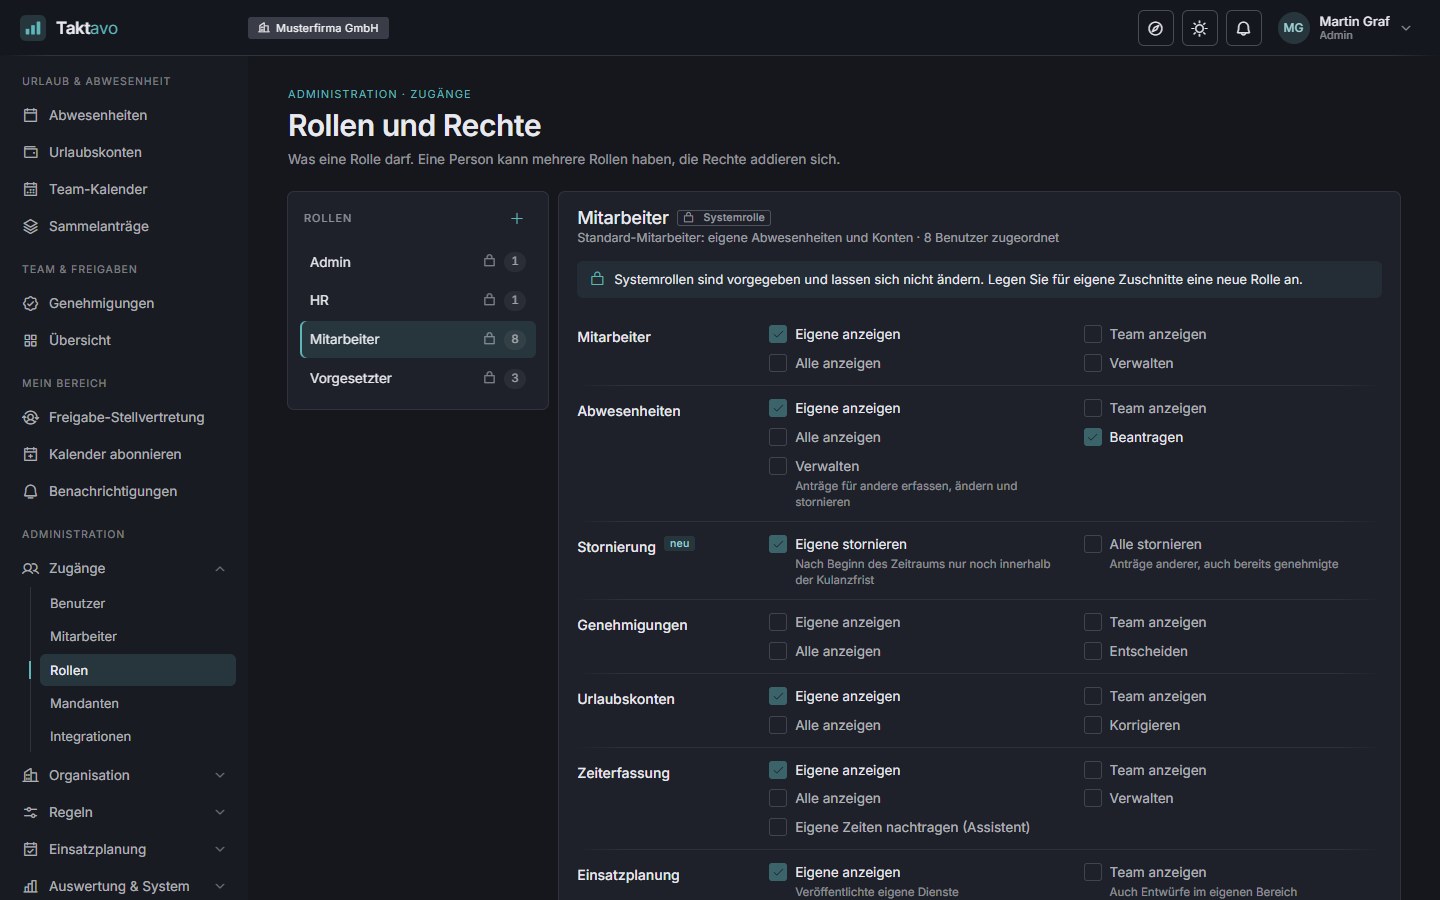Click the Sammelanträge layers icon

[x=31, y=226]
